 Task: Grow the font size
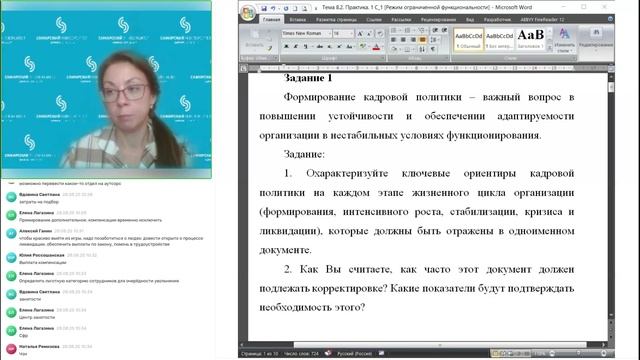tap(360, 33)
